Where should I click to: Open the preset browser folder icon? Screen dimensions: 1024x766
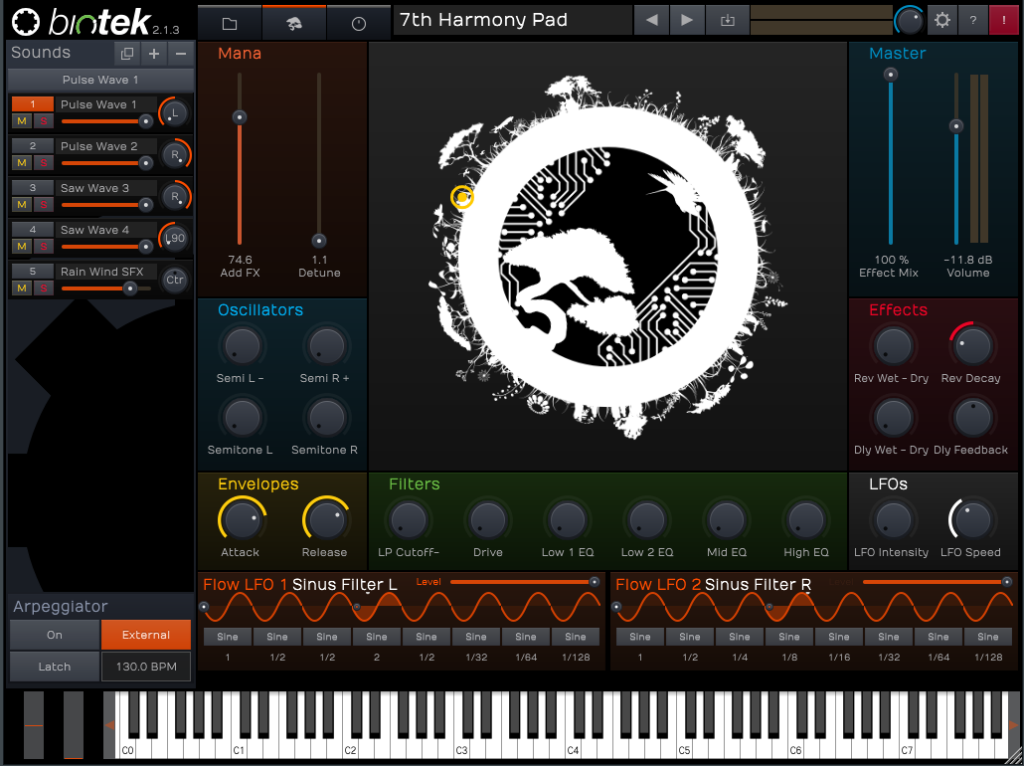coord(229,22)
